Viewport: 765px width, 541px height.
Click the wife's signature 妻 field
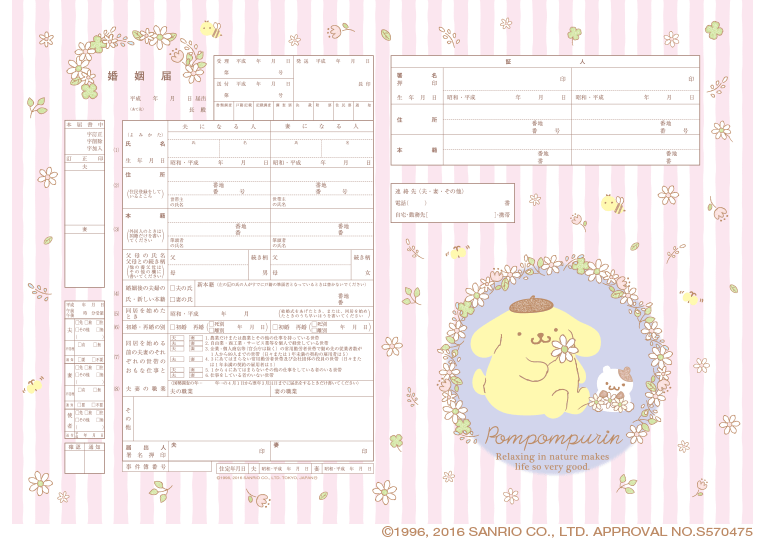322,451
